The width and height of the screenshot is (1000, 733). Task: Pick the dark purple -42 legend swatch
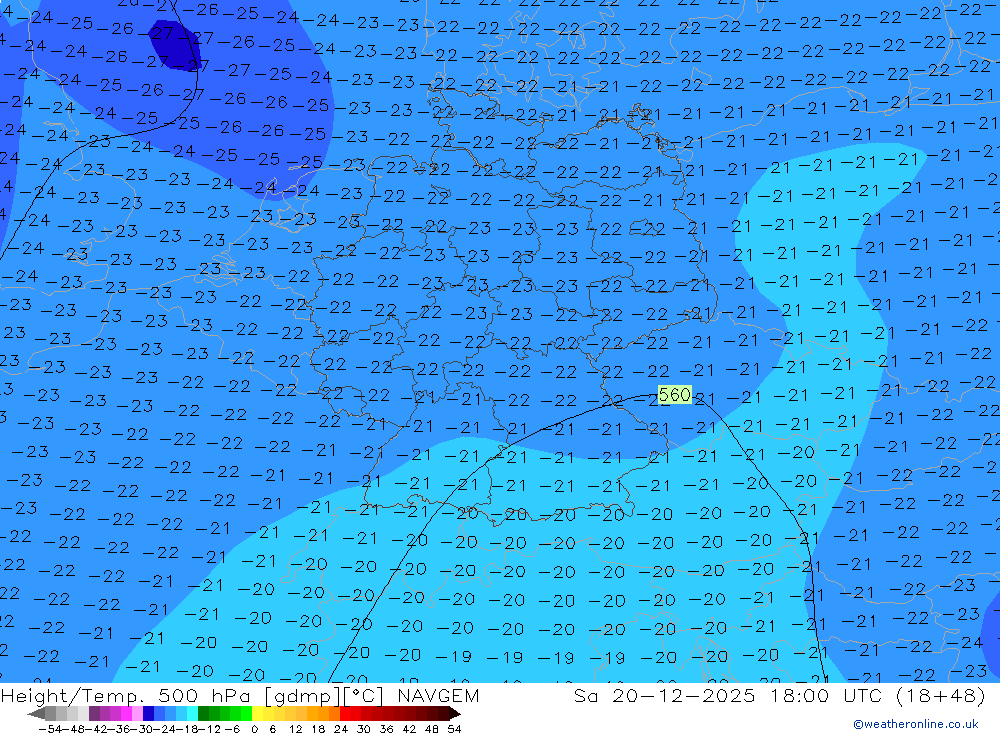[x=94, y=713]
